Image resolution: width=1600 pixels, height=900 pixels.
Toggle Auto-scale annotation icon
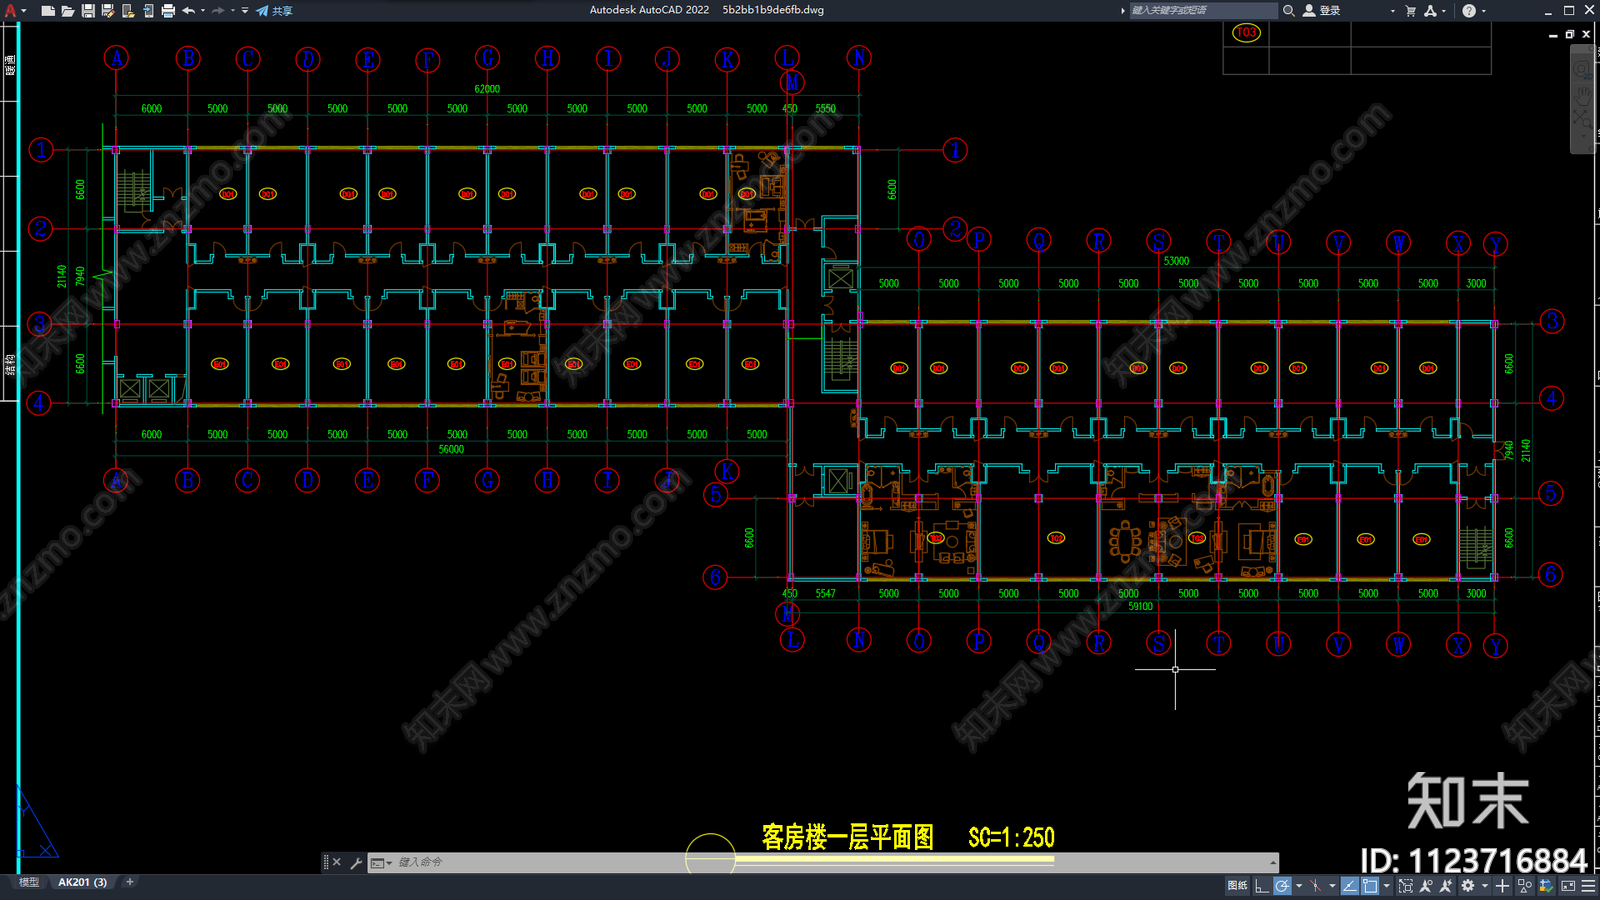click(x=1446, y=886)
